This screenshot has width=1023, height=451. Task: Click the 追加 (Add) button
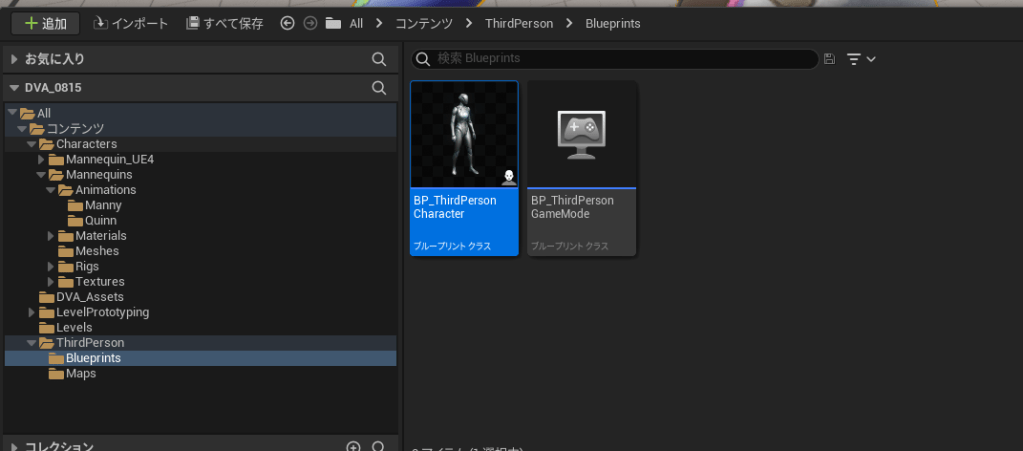pos(44,23)
